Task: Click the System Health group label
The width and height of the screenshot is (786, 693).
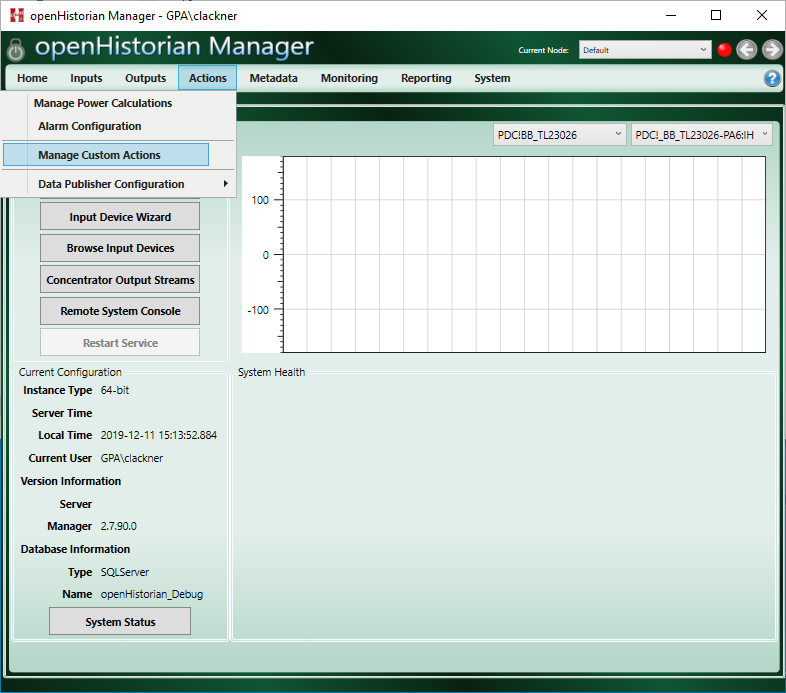Action: [x=271, y=372]
